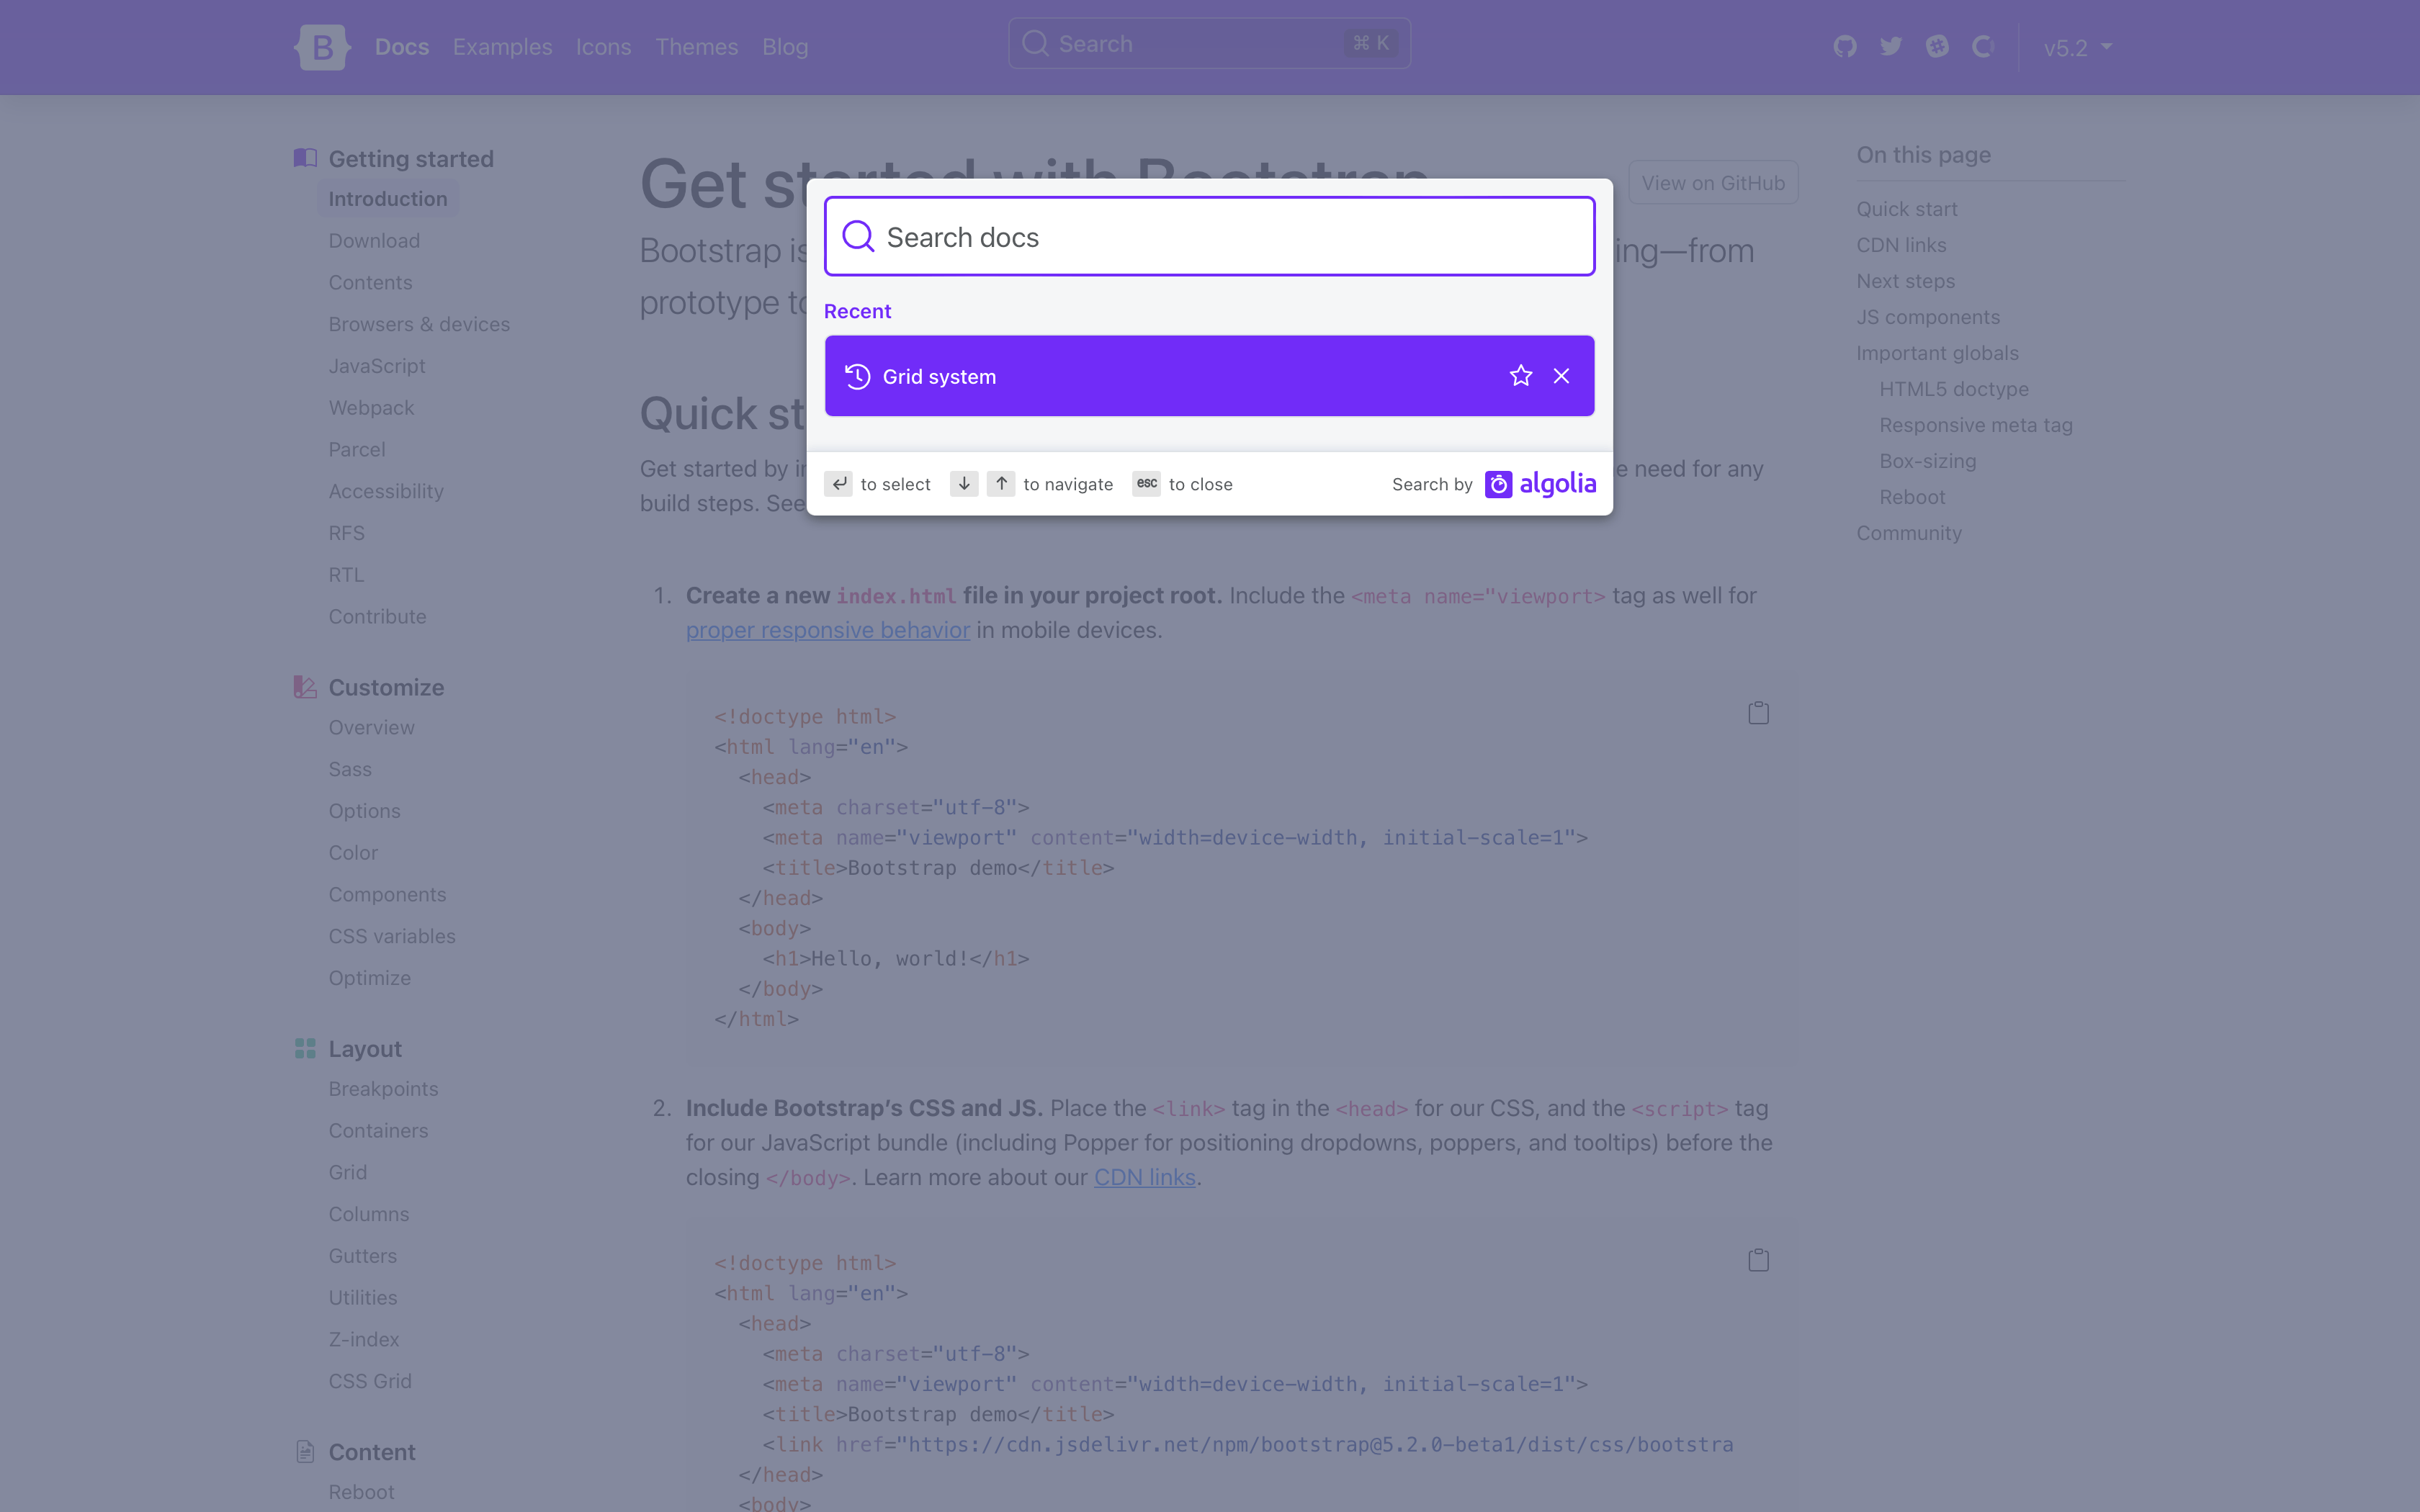This screenshot has height=1512, width=2420.
Task: Open the Examples nav item
Action: click(502, 47)
